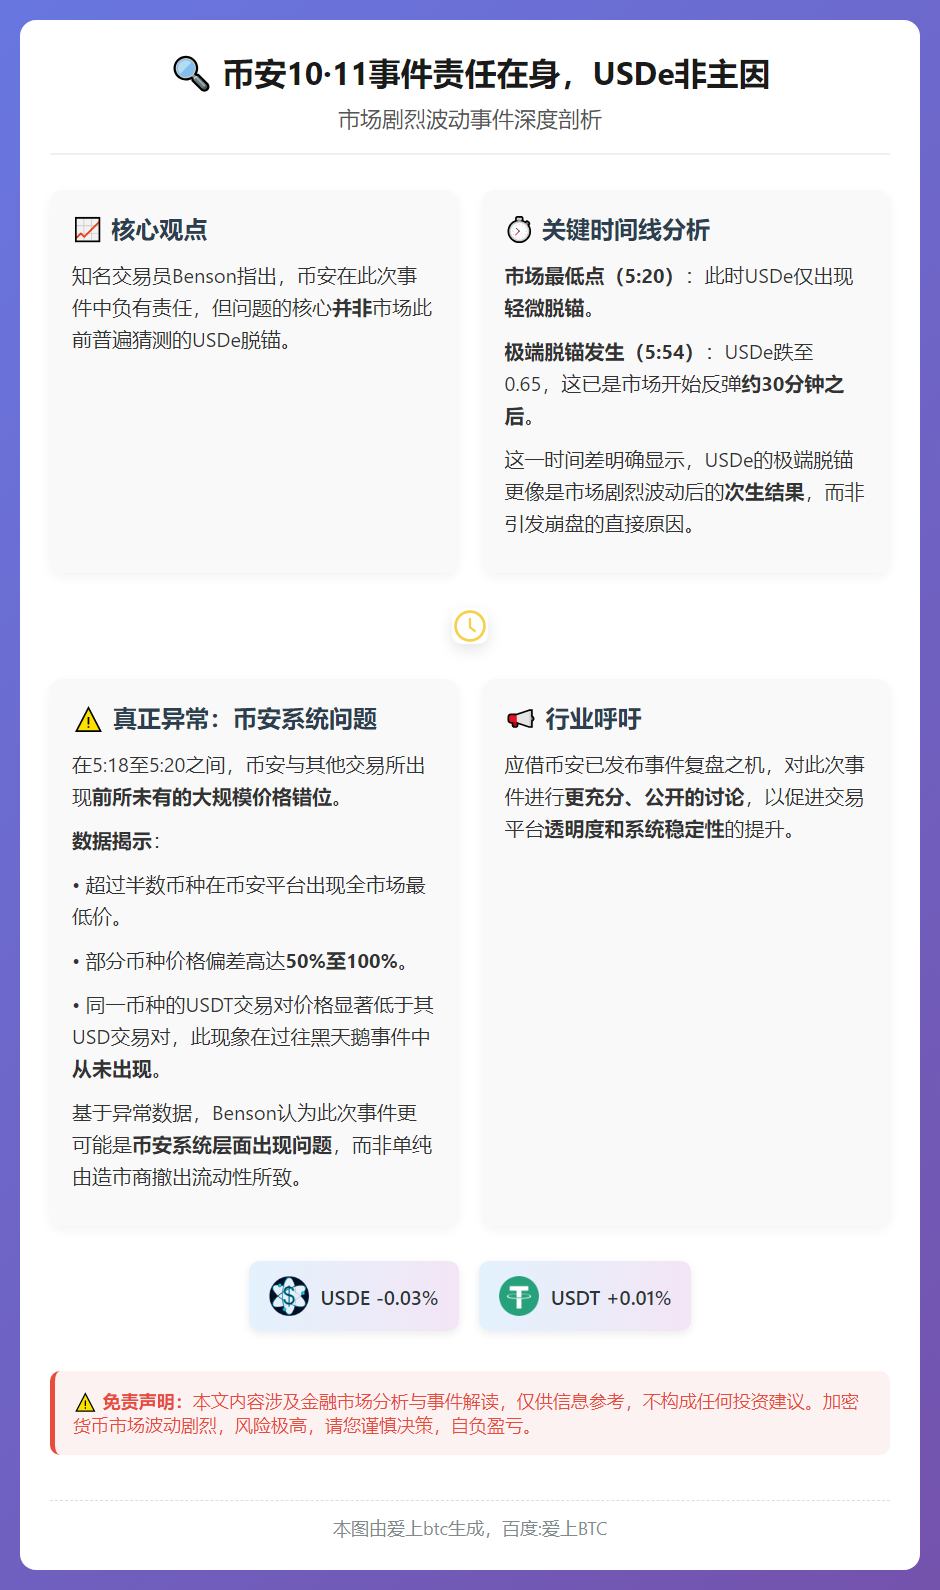Click the bold text 更充分、公开的讨论
The image size is (940, 1590).
coord(654,798)
